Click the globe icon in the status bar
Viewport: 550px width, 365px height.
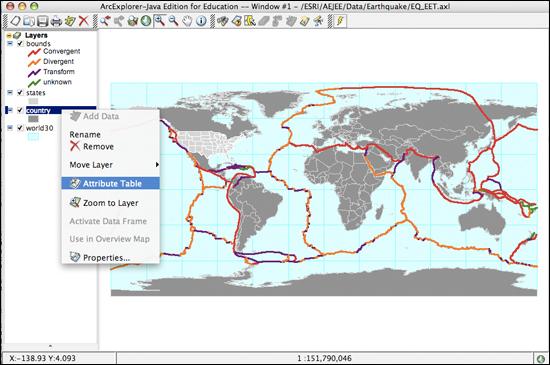click(541, 358)
